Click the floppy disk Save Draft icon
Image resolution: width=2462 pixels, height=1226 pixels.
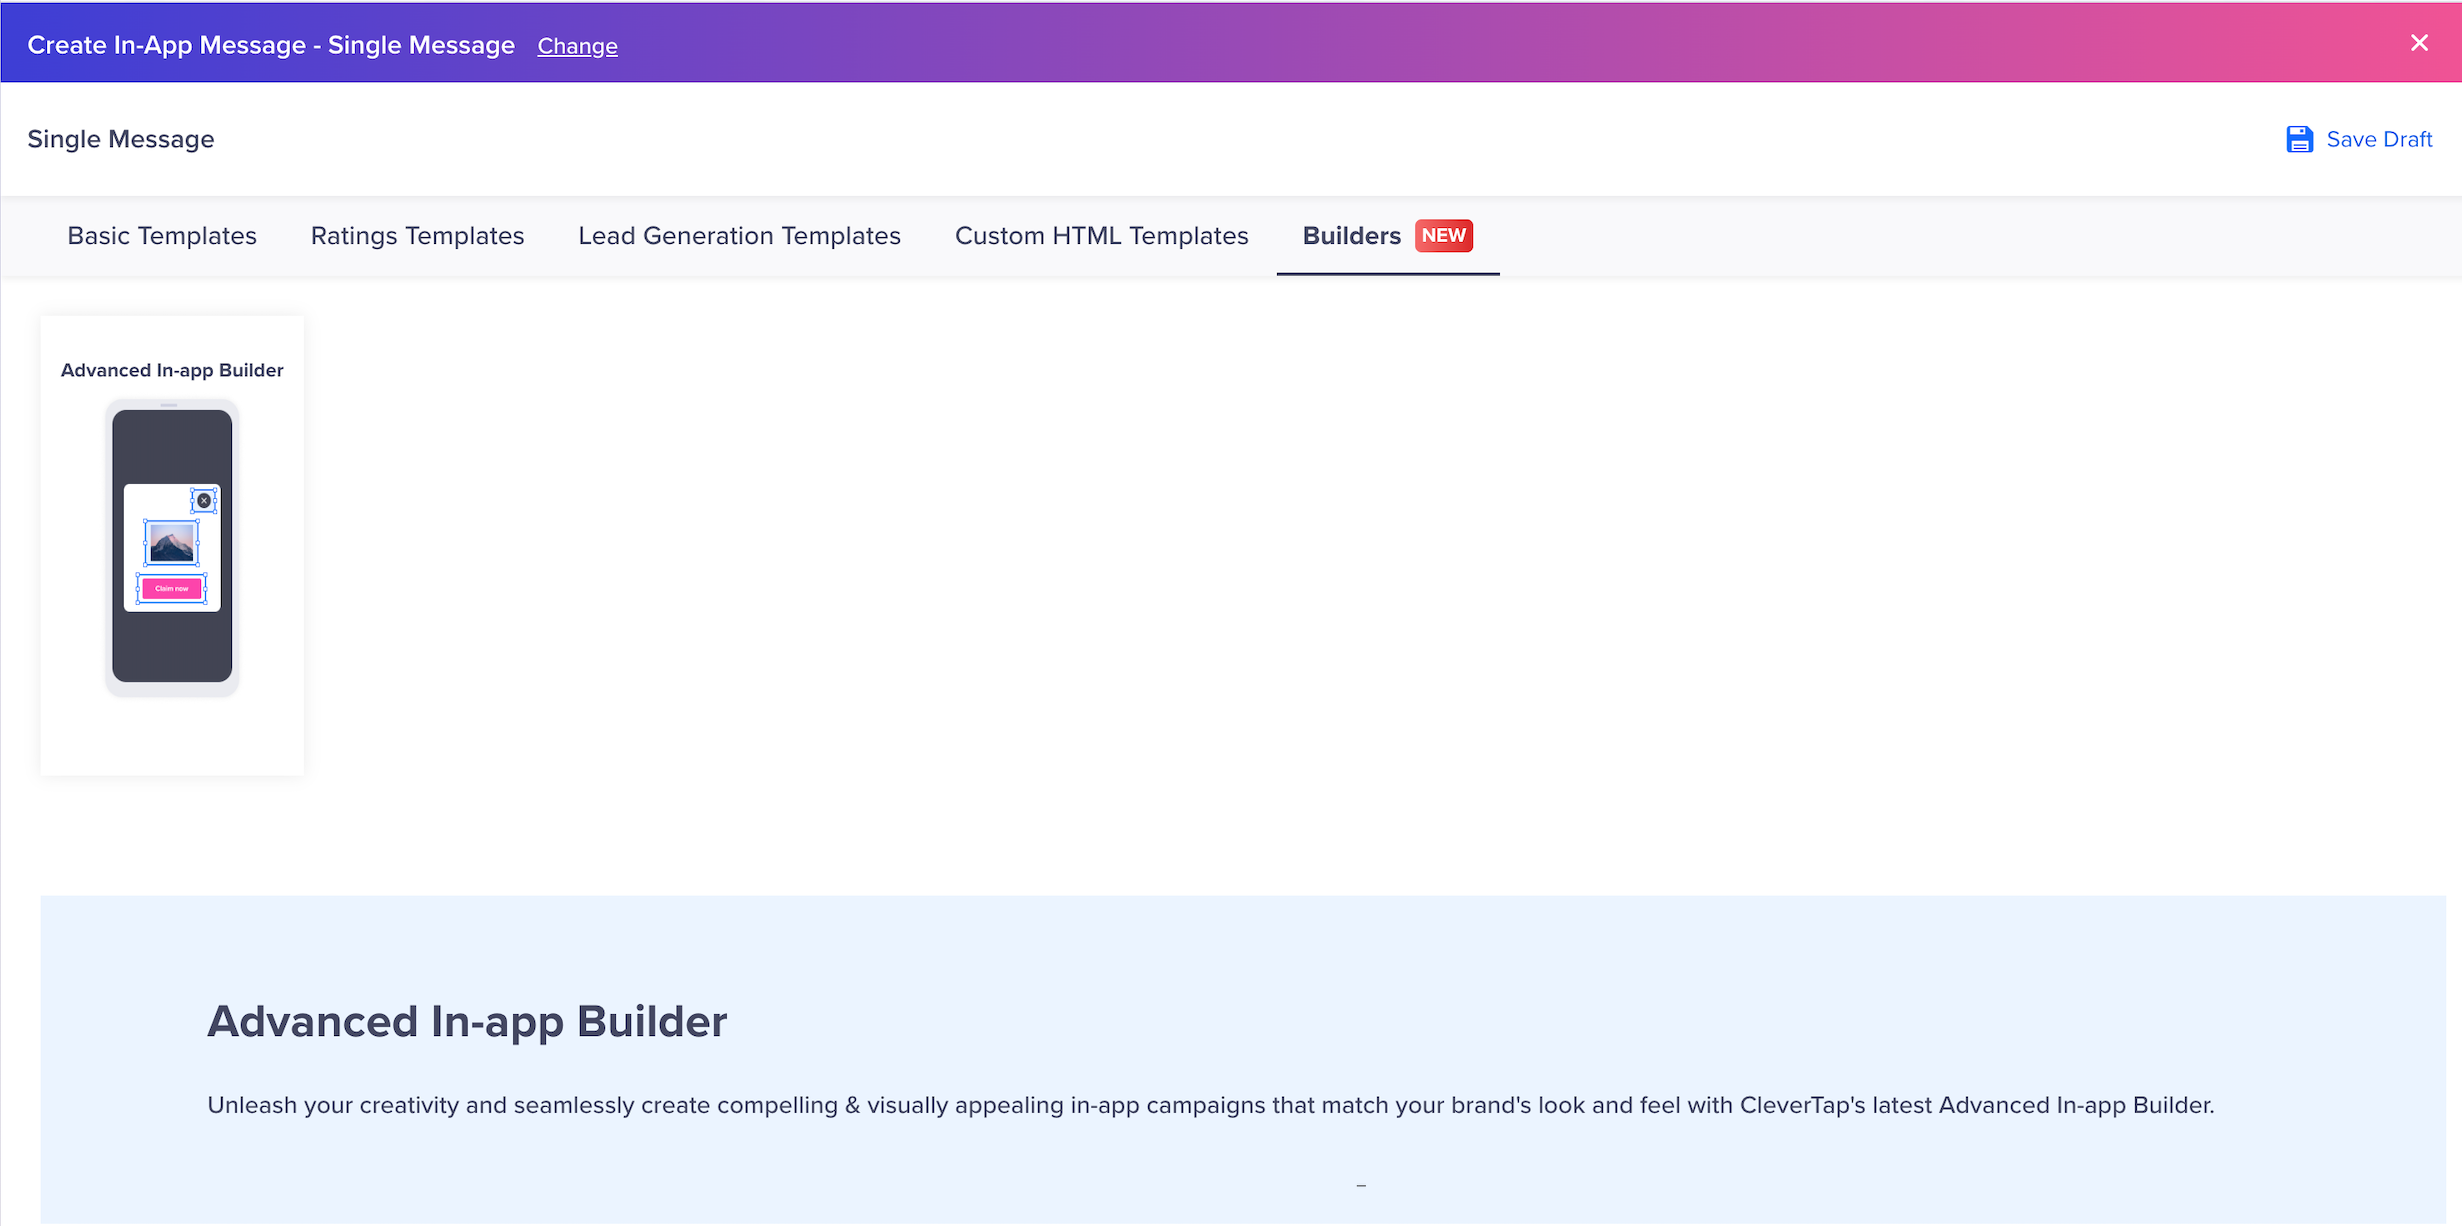tap(2299, 139)
